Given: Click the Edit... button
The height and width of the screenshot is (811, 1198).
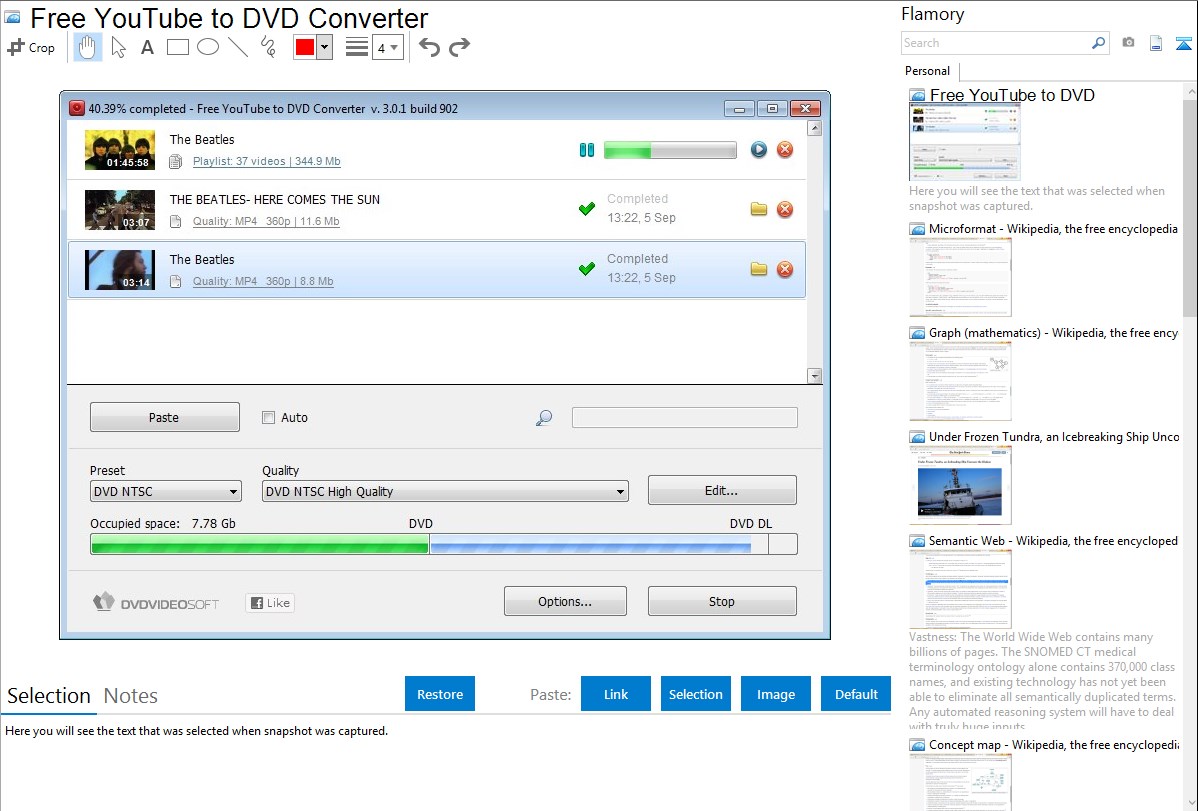Looking at the screenshot, I should 722,491.
